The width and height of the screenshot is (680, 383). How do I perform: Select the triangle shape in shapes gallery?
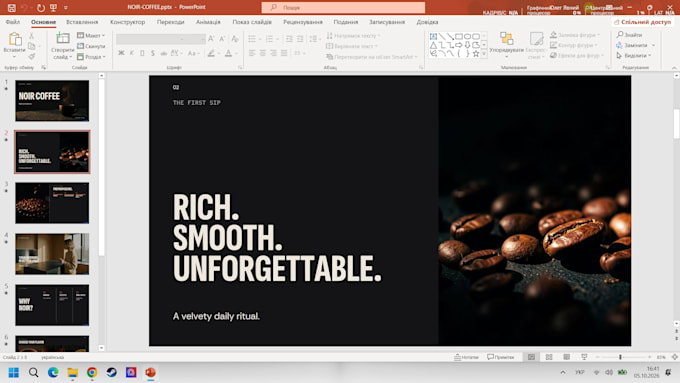[x=433, y=45]
